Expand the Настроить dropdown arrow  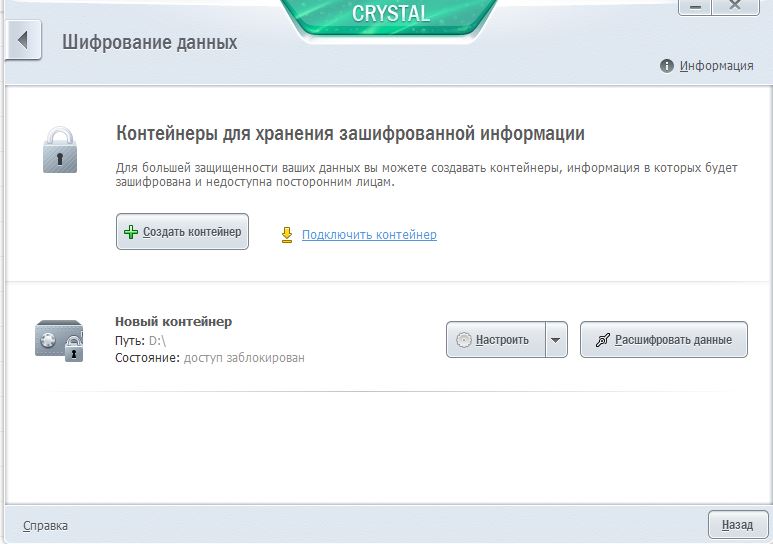556,340
